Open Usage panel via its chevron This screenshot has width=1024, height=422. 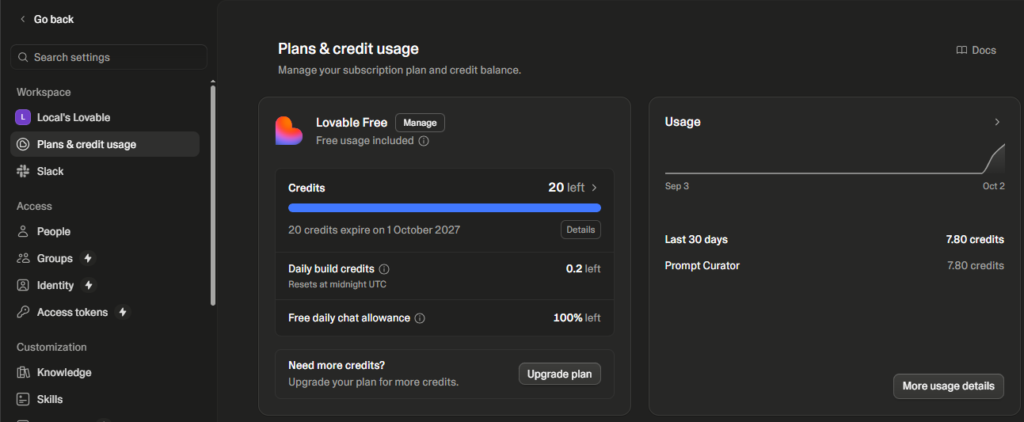tap(997, 122)
